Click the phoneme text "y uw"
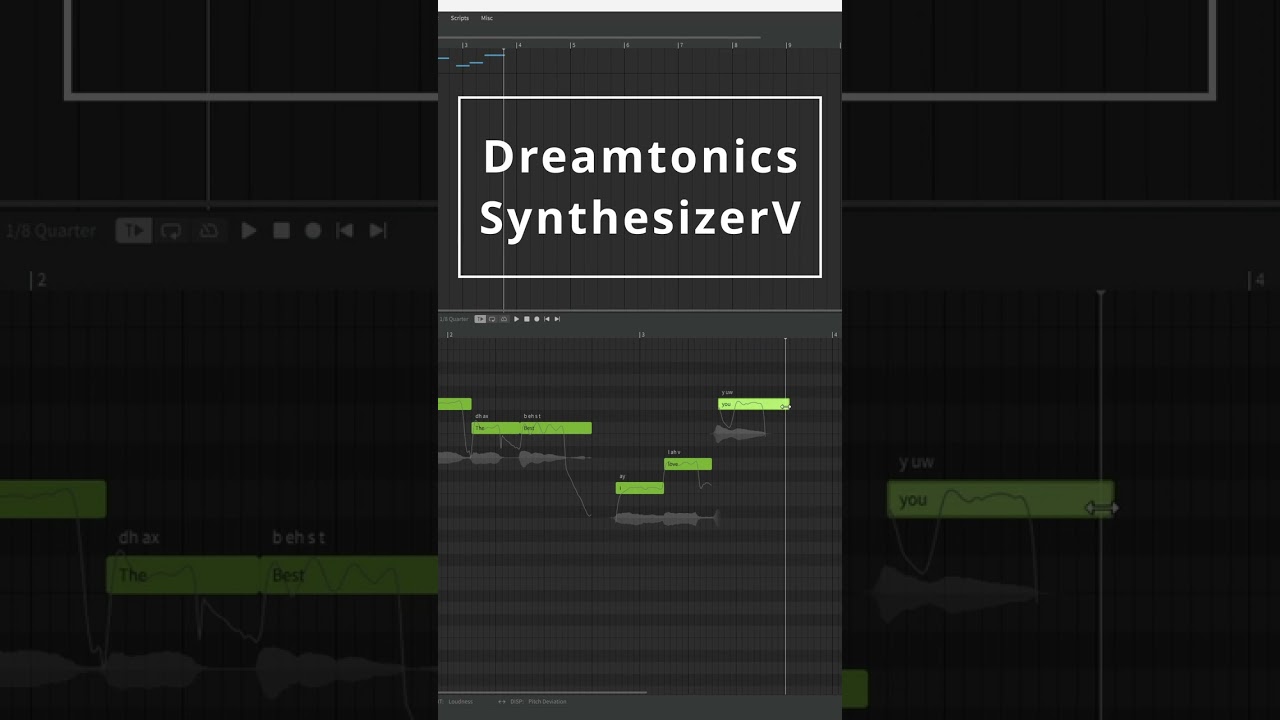The width and height of the screenshot is (1280, 720). pos(727,392)
